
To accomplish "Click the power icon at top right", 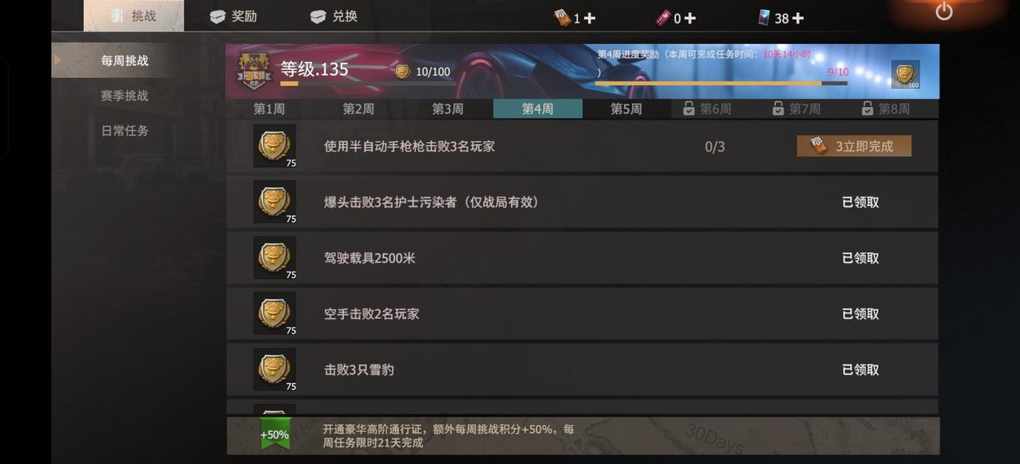I will point(944,12).
